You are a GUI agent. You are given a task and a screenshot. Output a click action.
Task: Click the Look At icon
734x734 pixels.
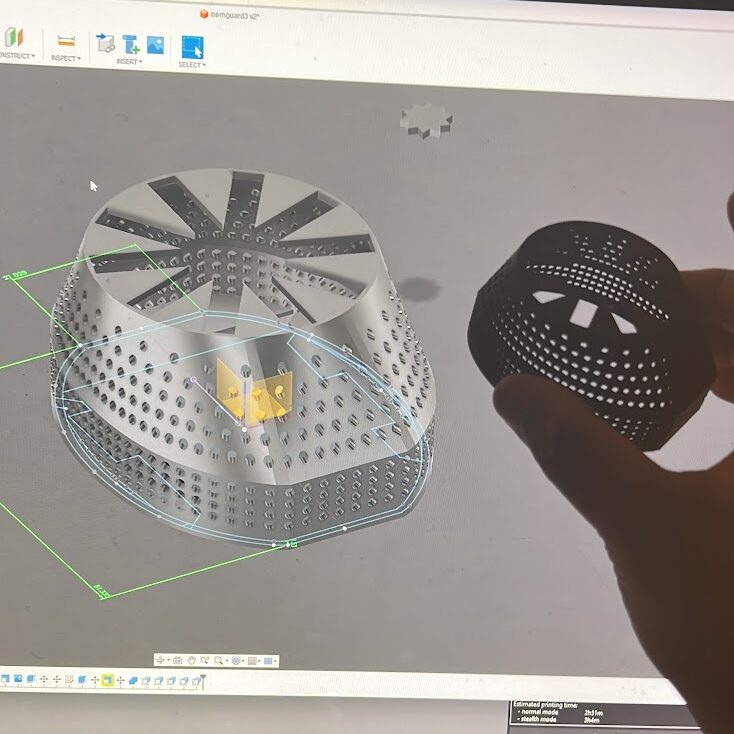coord(177,660)
